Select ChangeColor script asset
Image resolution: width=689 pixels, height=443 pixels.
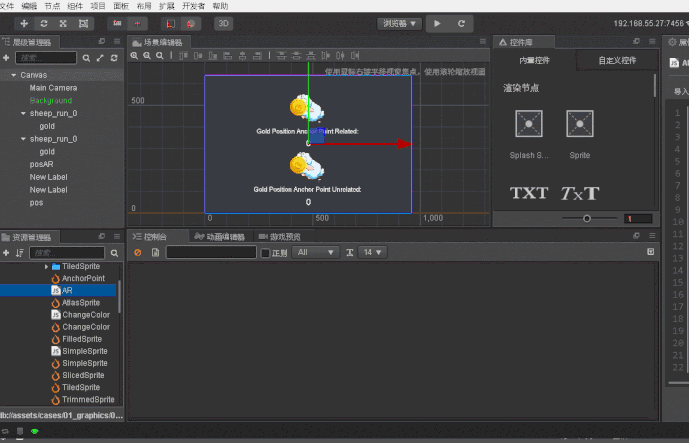(x=80, y=315)
